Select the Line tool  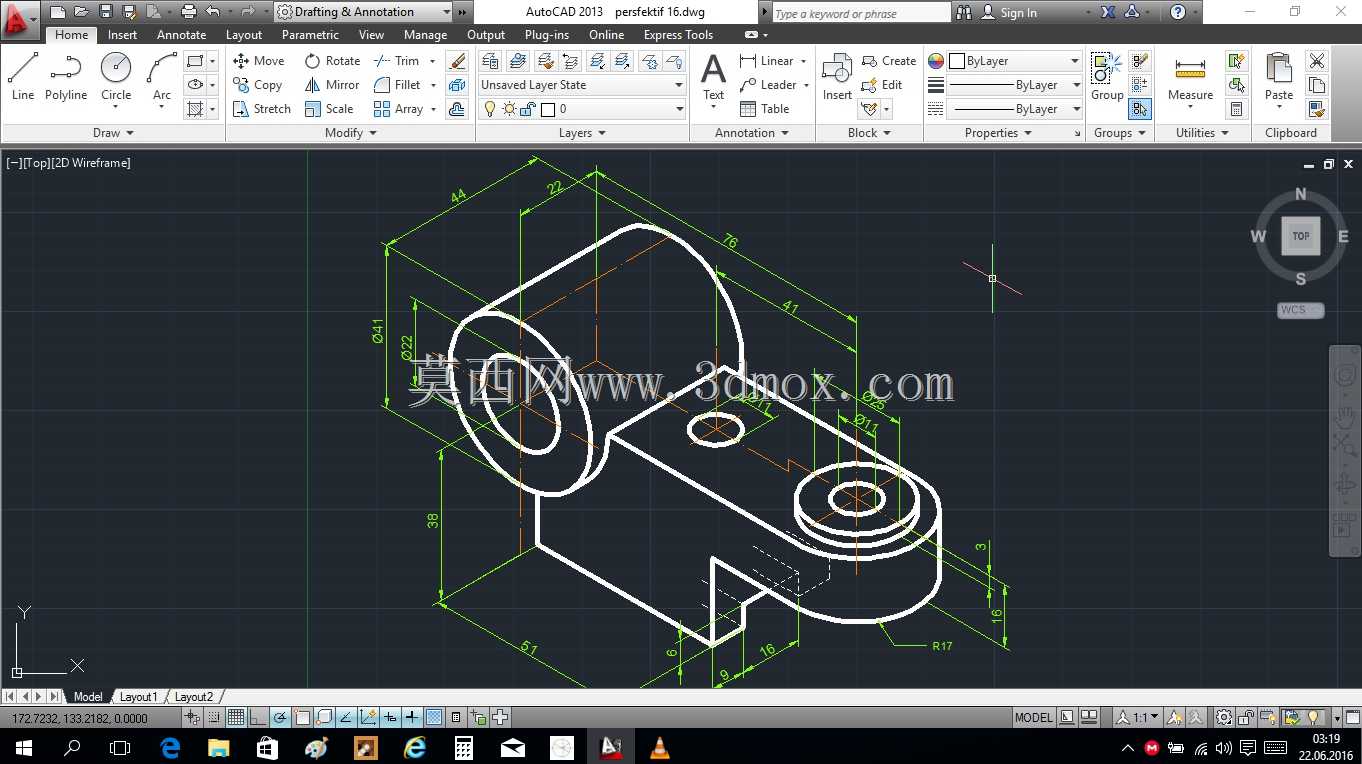tap(22, 77)
